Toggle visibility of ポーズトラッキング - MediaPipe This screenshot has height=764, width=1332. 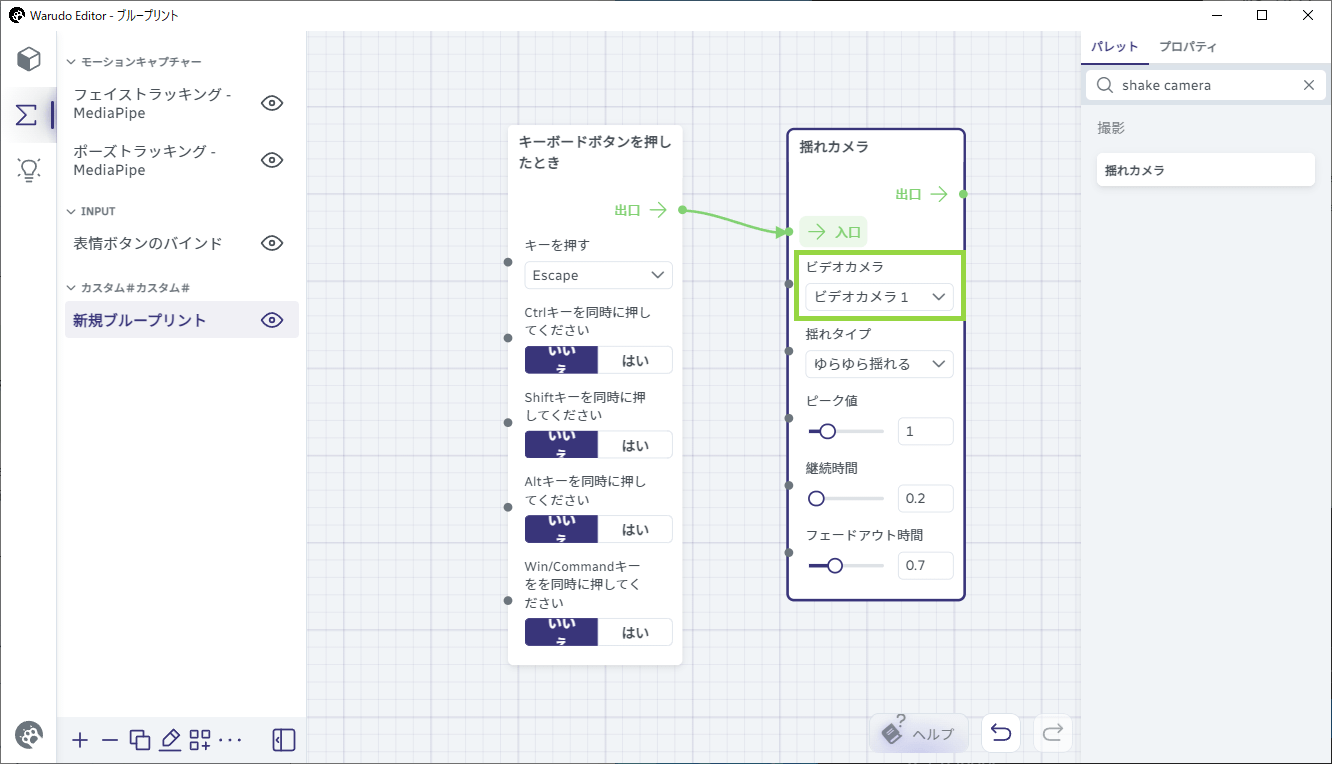click(x=272, y=160)
